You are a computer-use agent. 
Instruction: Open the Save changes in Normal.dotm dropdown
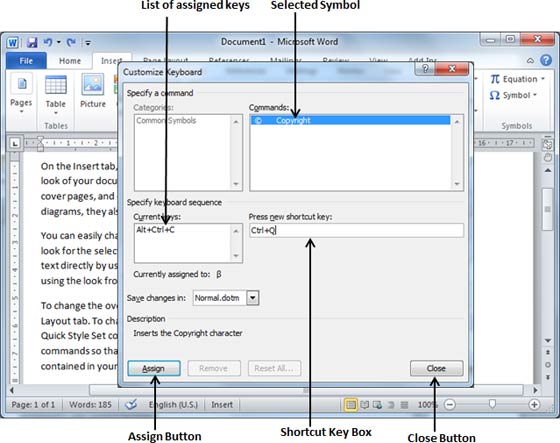tap(252, 298)
